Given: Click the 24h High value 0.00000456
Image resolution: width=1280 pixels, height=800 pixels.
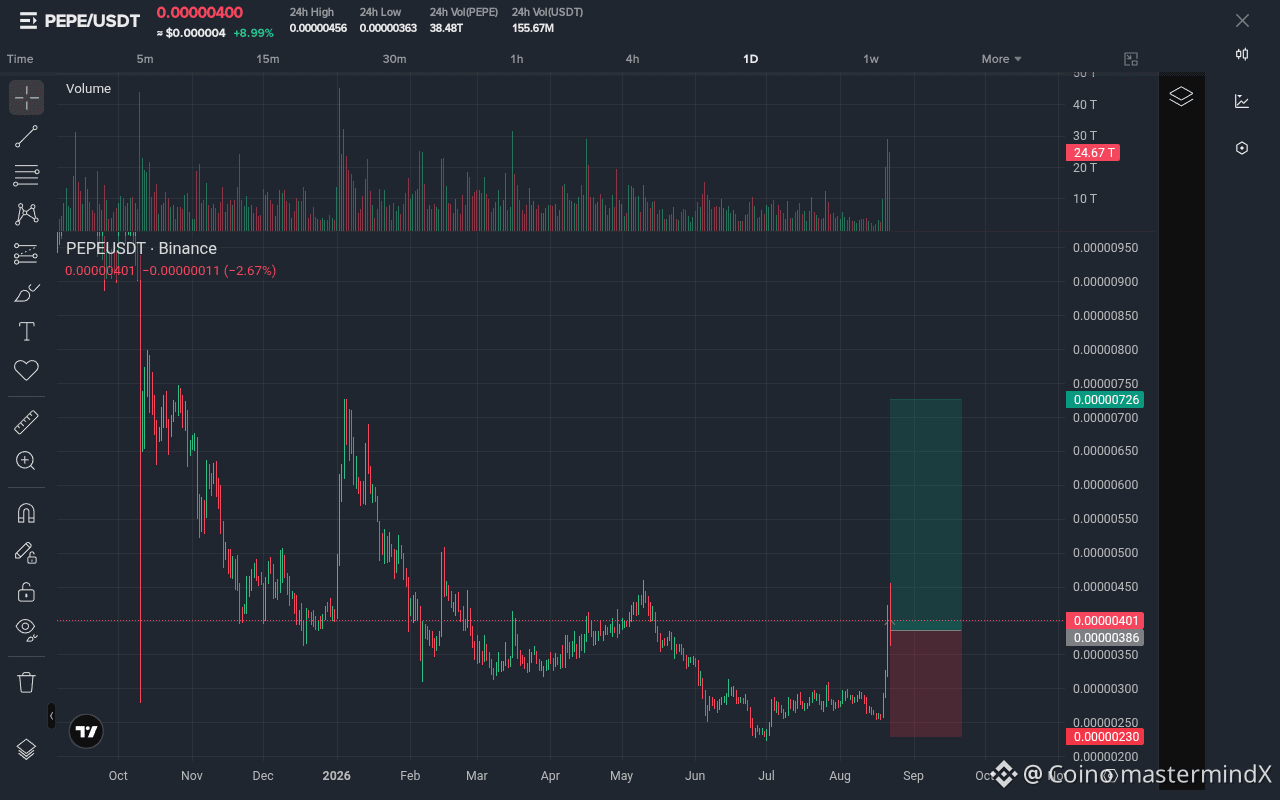Looking at the screenshot, I should pyautogui.click(x=318, y=28).
